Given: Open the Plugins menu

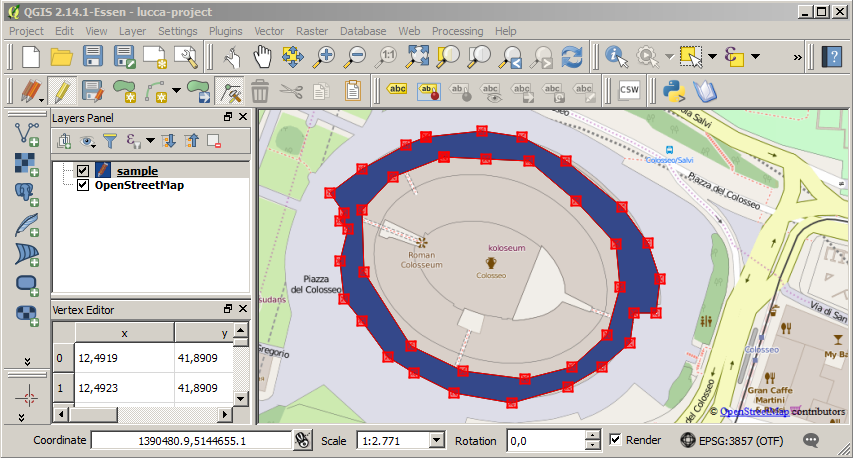Looking at the screenshot, I should [x=226, y=31].
